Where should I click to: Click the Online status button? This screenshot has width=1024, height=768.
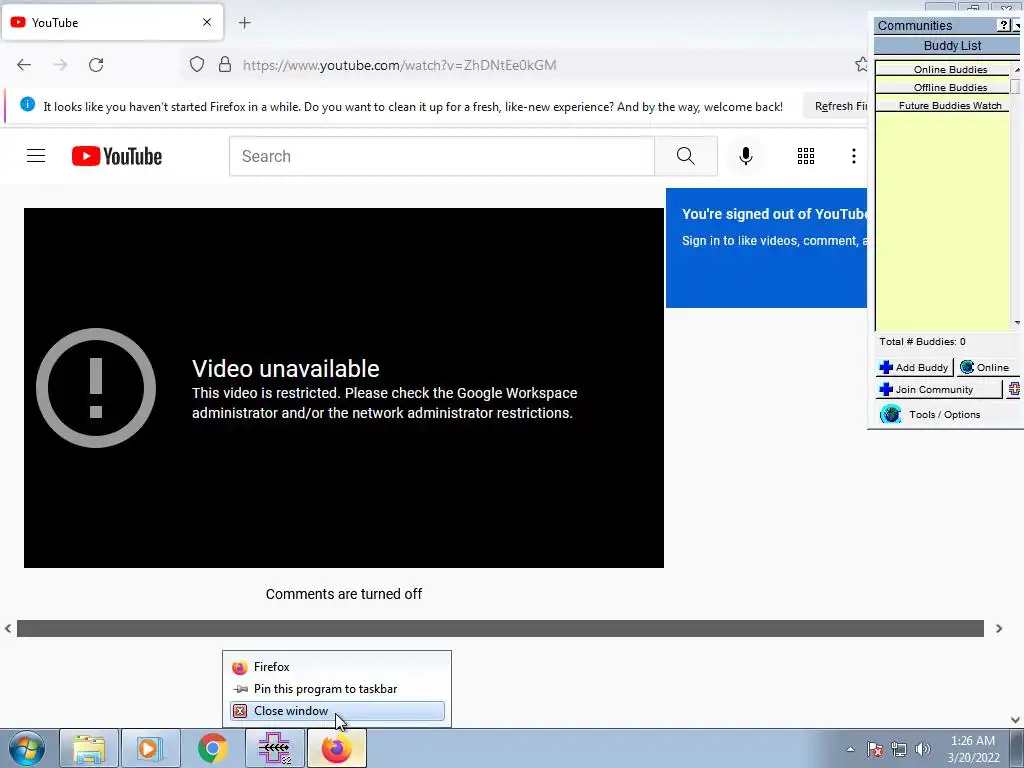pos(987,367)
